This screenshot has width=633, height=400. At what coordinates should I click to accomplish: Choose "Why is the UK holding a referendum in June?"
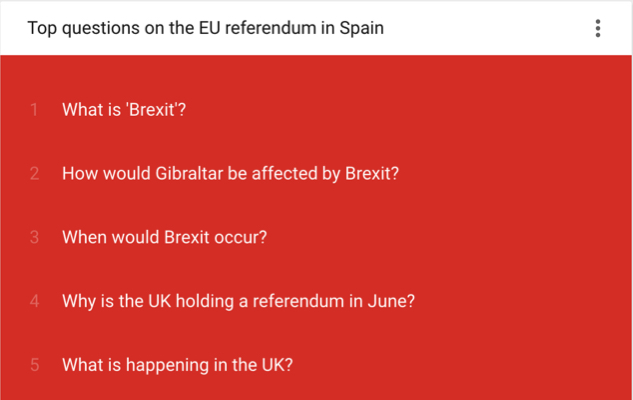238,302
